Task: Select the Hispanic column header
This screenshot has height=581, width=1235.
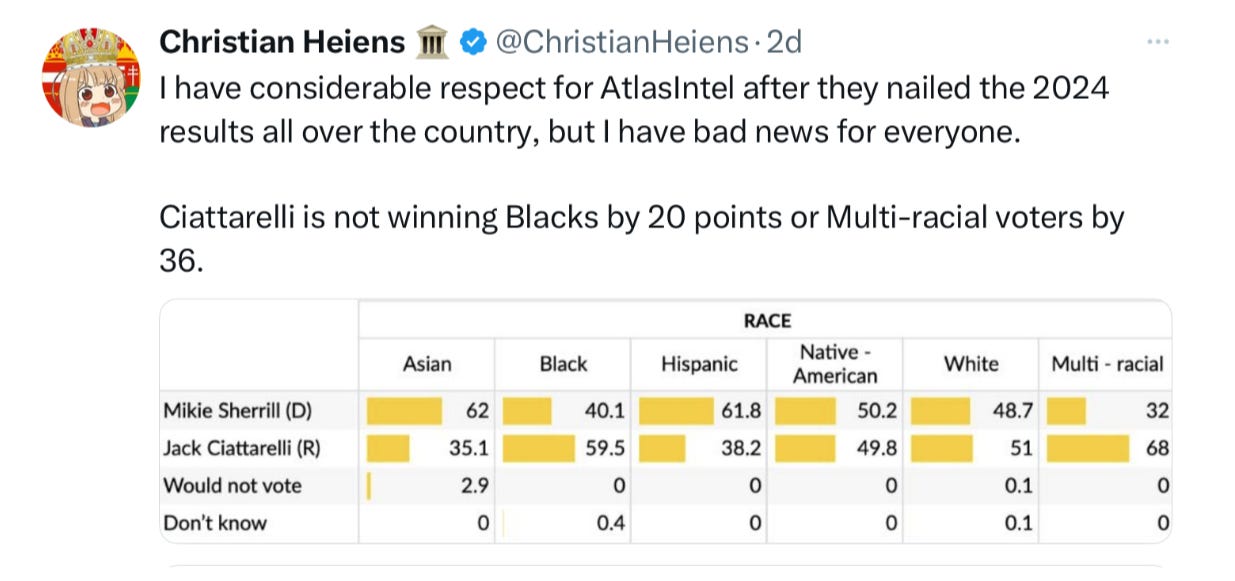Action: click(x=699, y=364)
